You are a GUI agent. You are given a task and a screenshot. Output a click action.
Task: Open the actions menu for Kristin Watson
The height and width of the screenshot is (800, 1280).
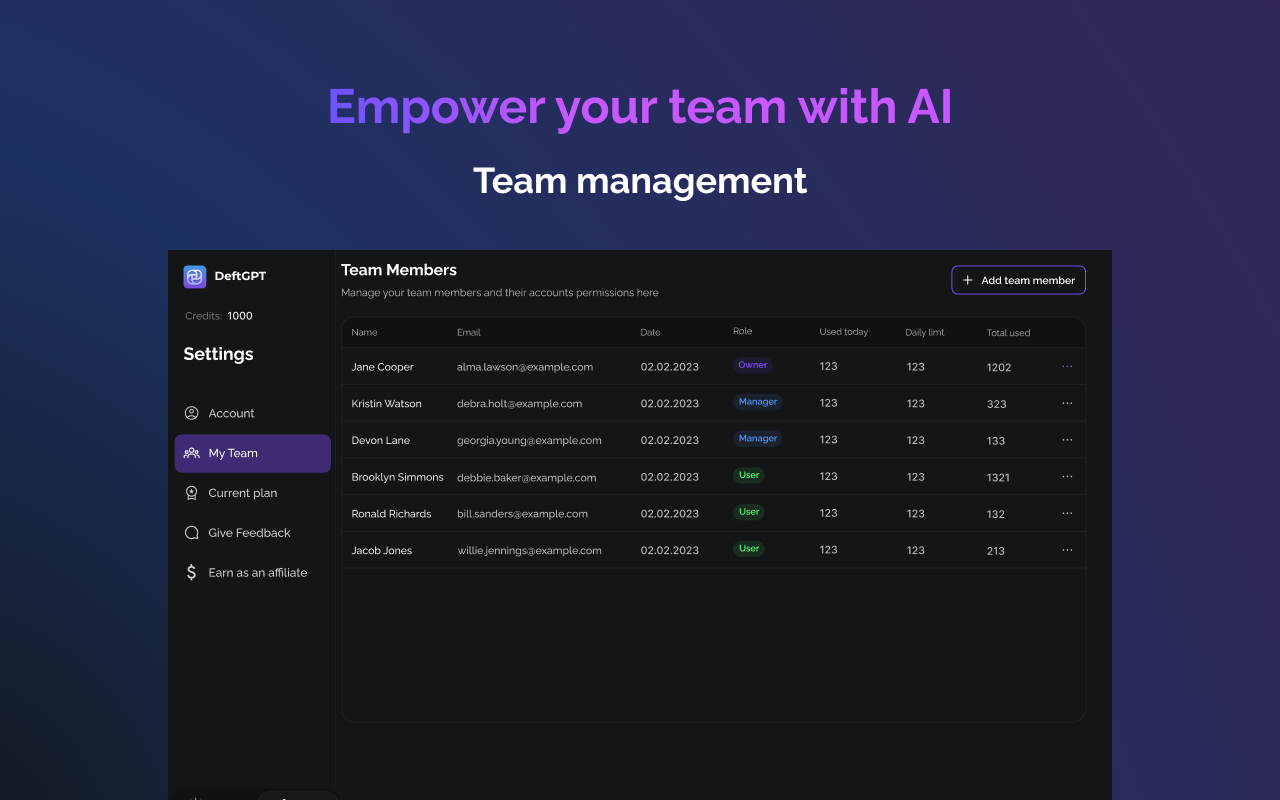click(1067, 403)
